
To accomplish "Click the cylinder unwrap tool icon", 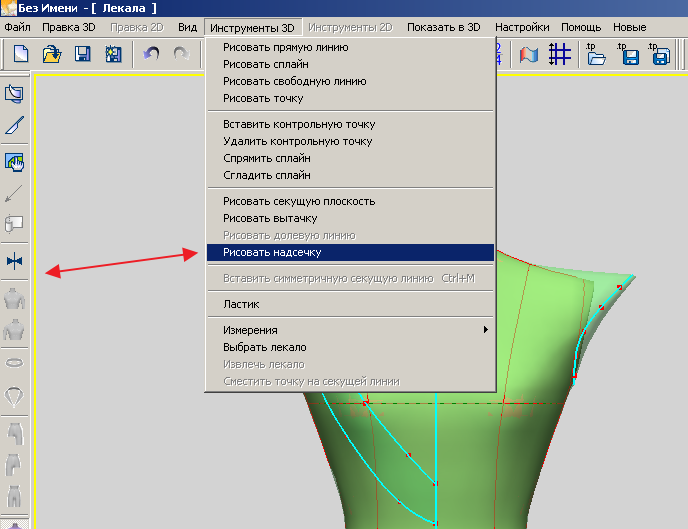I will click(14, 224).
